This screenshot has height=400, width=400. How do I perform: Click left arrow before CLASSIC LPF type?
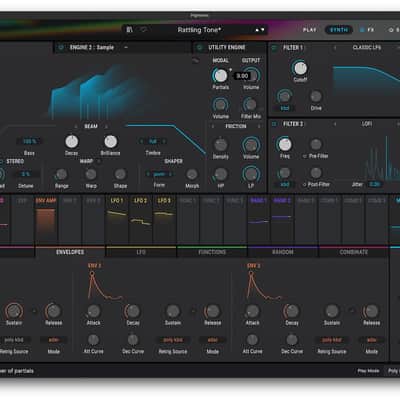click(x=335, y=48)
